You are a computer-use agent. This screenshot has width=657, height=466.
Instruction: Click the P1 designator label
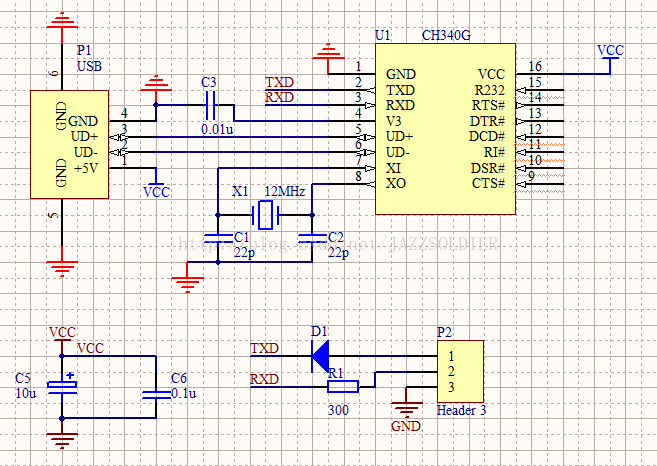pos(84,50)
